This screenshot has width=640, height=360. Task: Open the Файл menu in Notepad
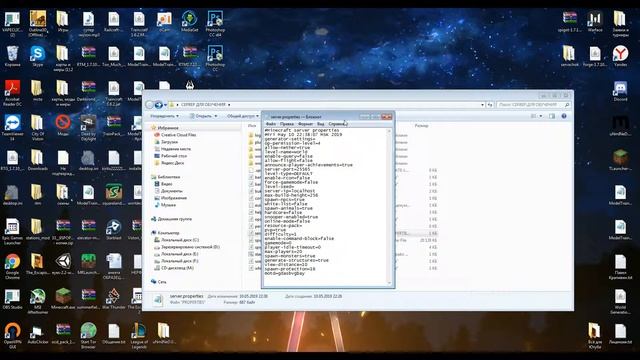271,124
